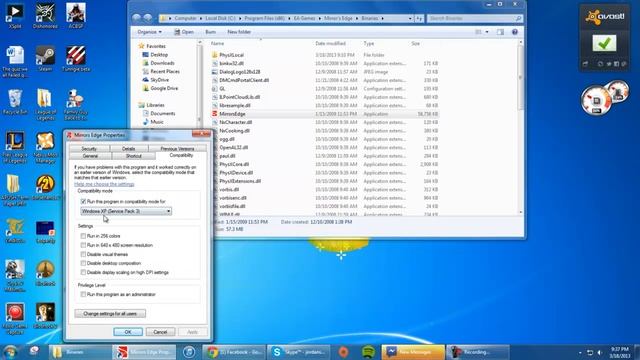Open Skype from the taskbar

coord(299,352)
